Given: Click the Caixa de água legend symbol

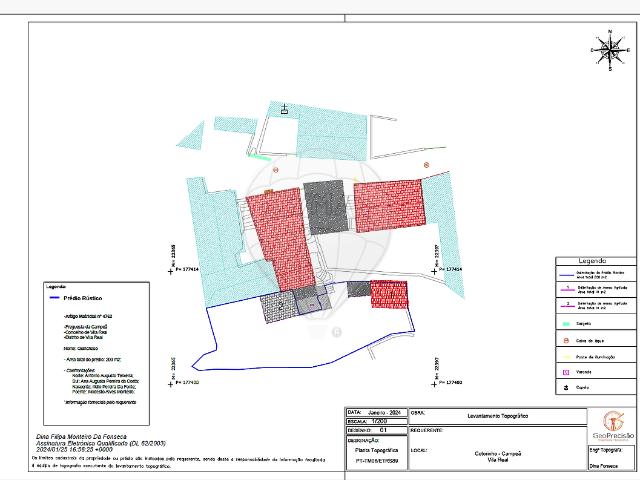Looking at the screenshot, I should [x=566, y=340].
